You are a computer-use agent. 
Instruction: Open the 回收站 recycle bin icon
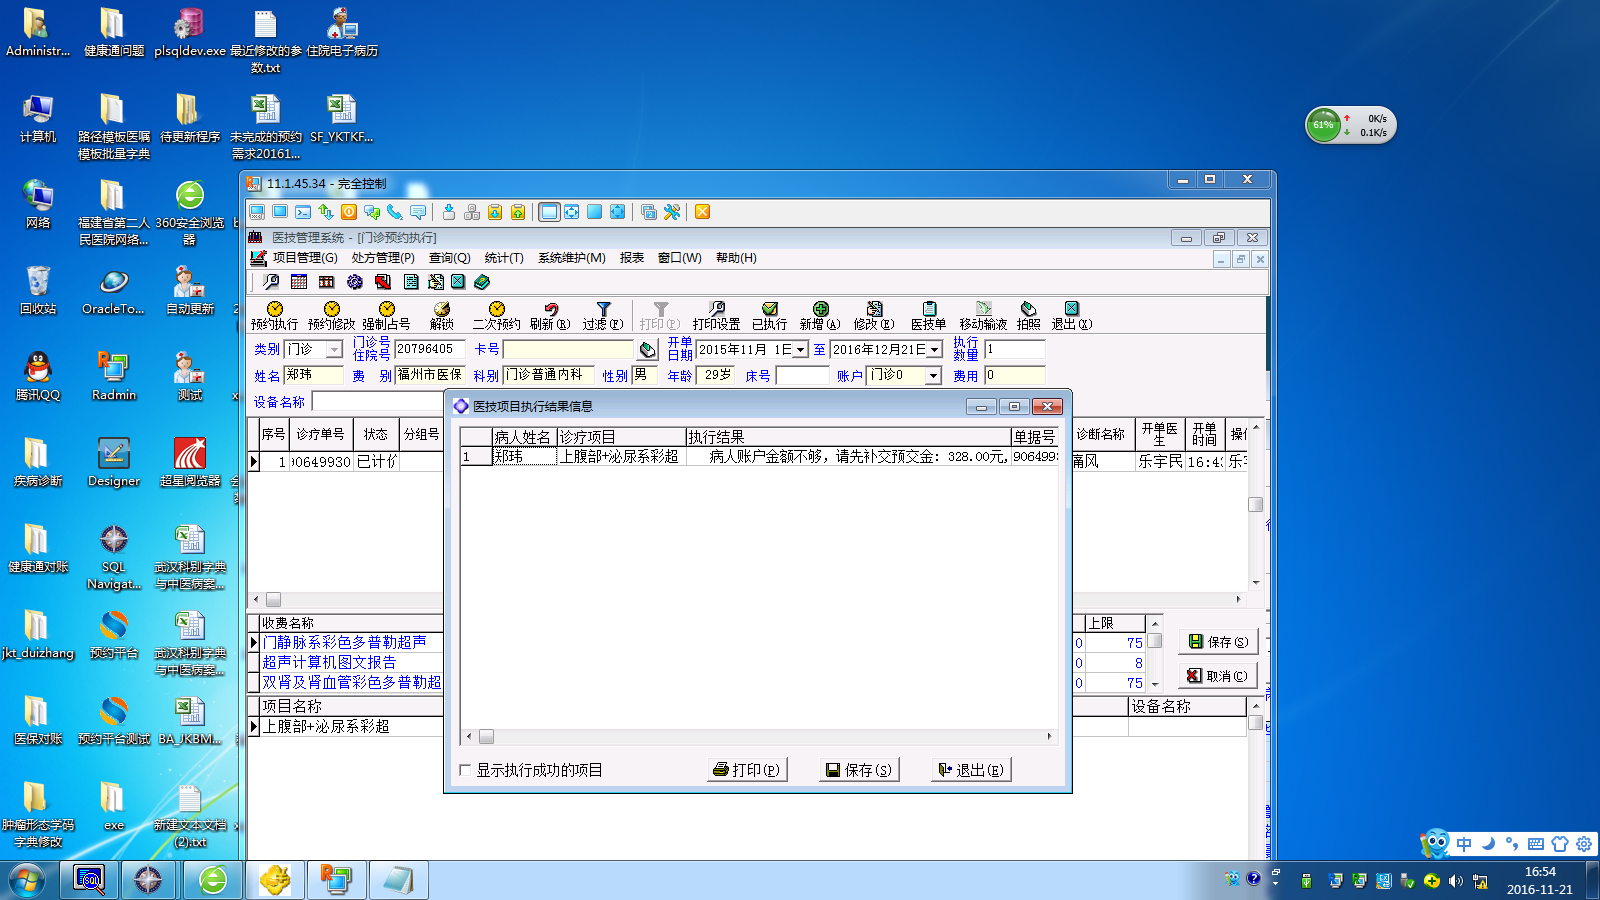pos(38,290)
